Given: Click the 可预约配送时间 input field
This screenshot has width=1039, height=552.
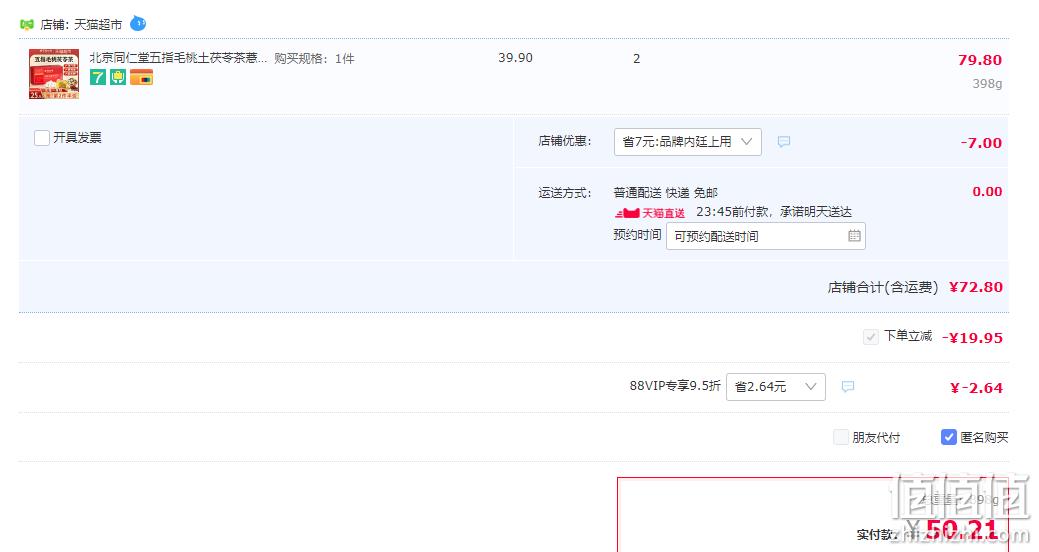Looking at the screenshot, I should click(765, 237).
